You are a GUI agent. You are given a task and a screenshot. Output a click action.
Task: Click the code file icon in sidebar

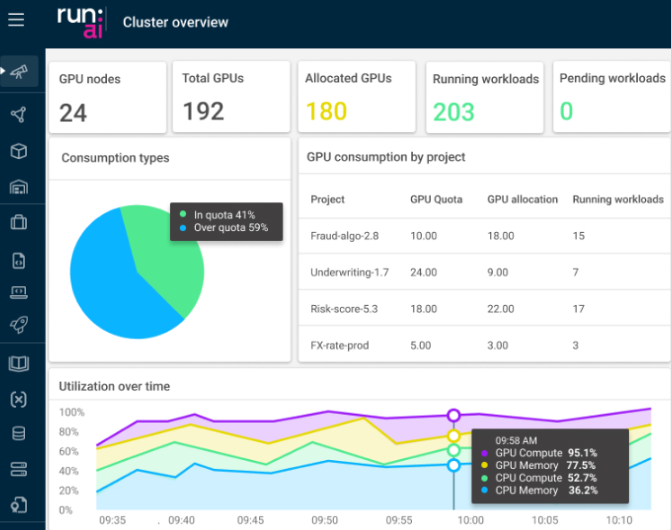click(18, 259)
